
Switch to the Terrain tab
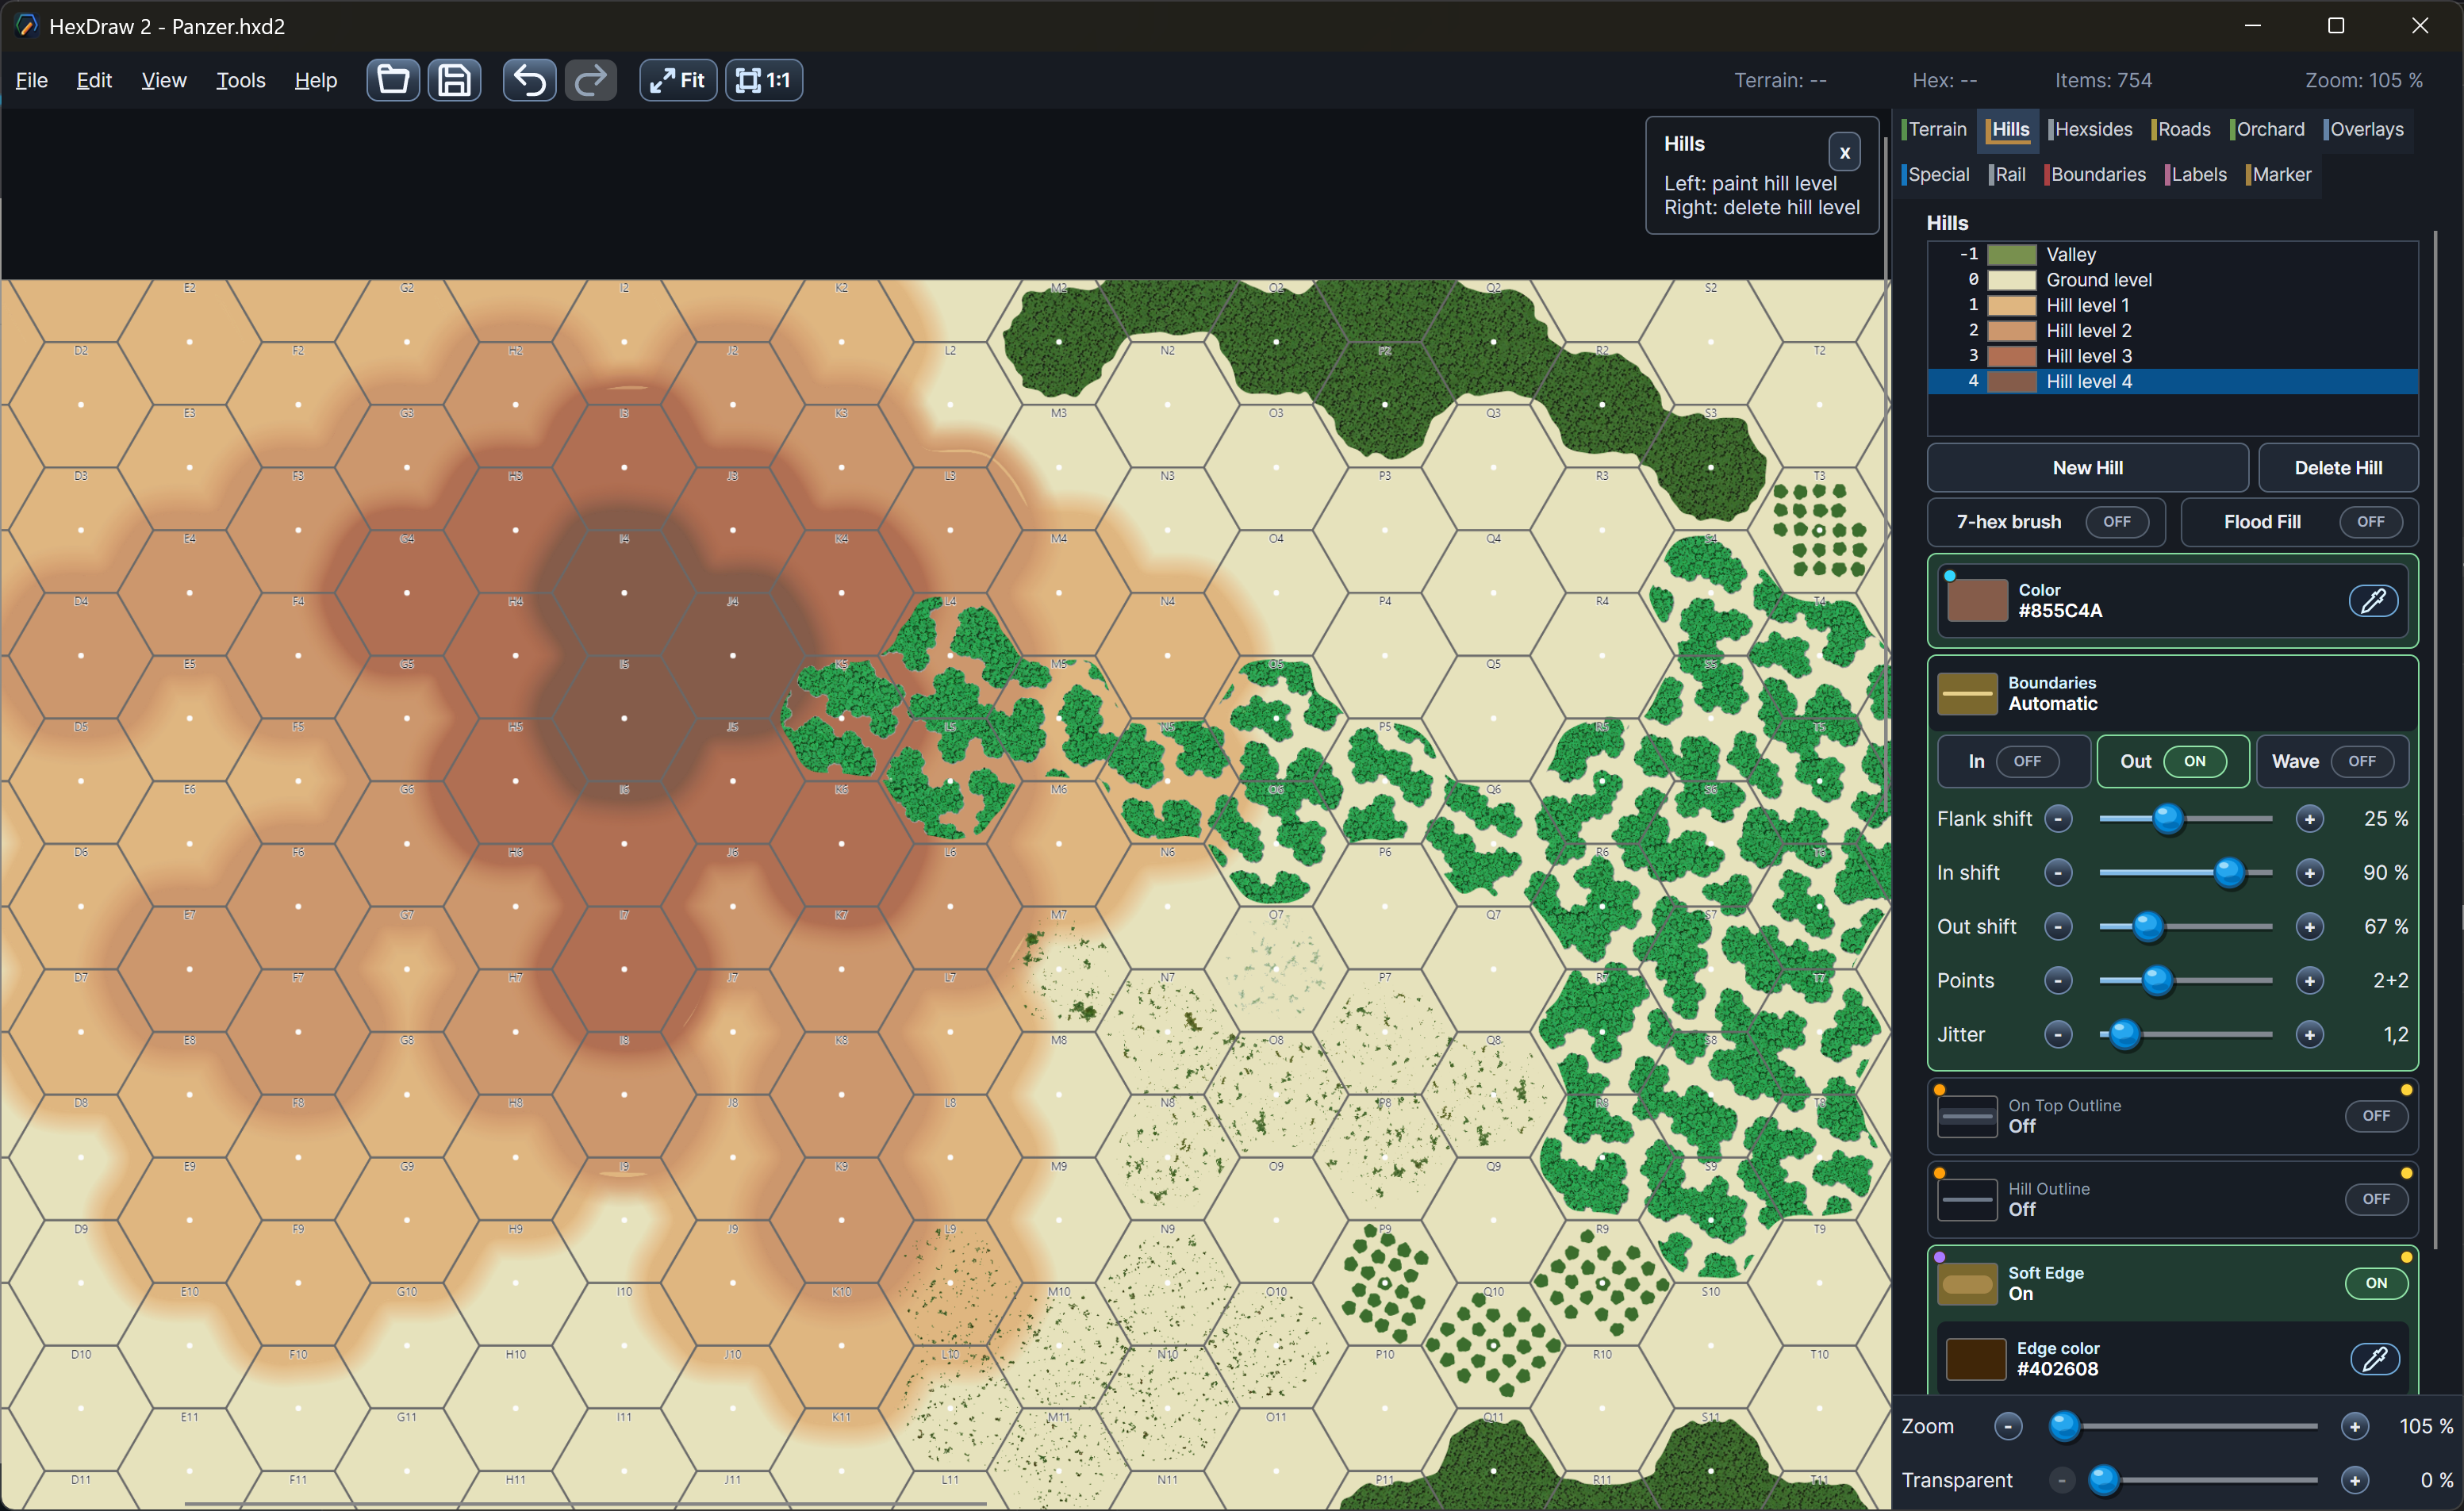click(1935, 129)
